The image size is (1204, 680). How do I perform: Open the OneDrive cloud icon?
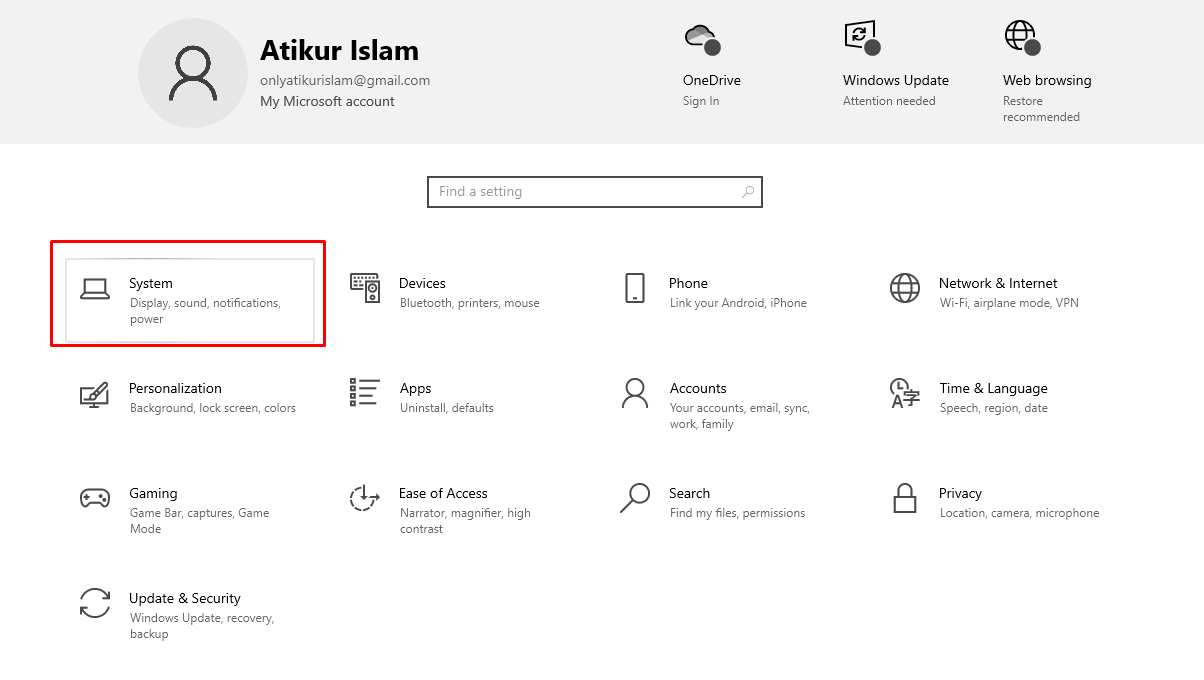click(x=700, y=38)
